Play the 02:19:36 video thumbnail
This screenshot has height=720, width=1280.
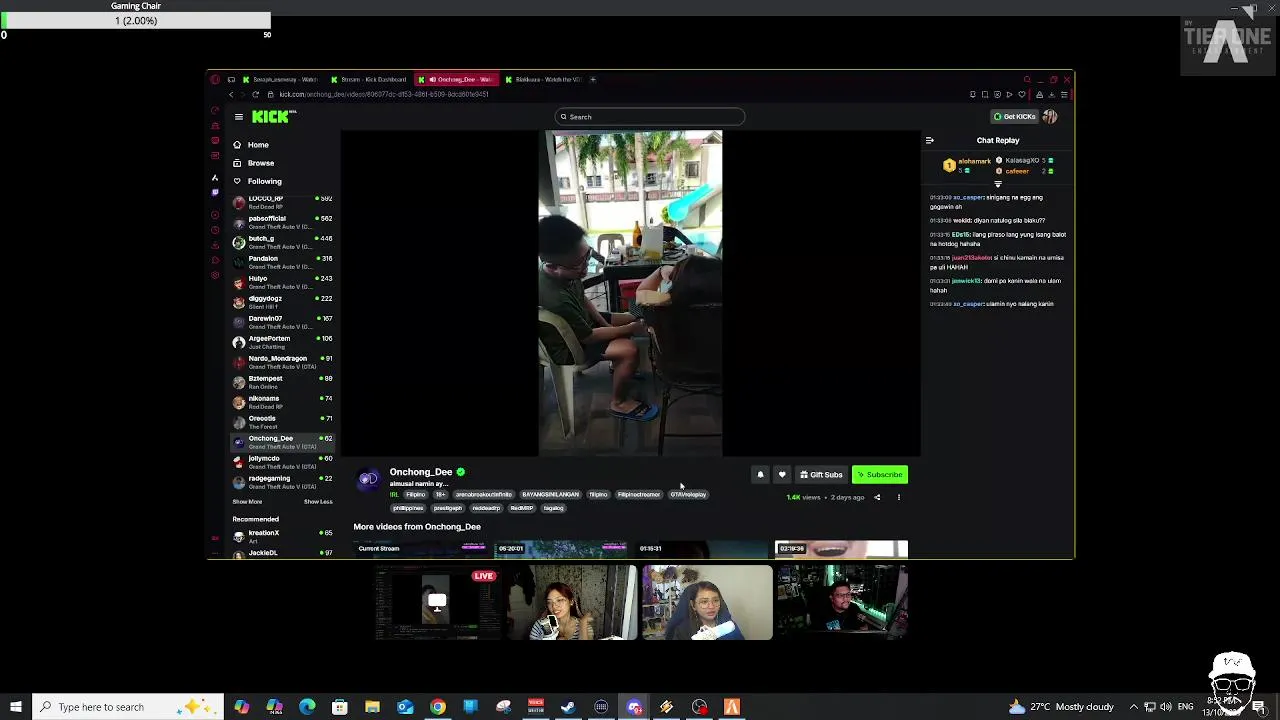point(841,549)
